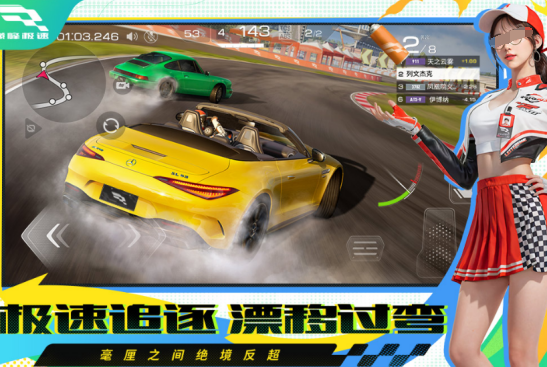Tap the three-line handbrake button
Image resolution: width=547 pixels, height=367 pixels.
(365, 248)
